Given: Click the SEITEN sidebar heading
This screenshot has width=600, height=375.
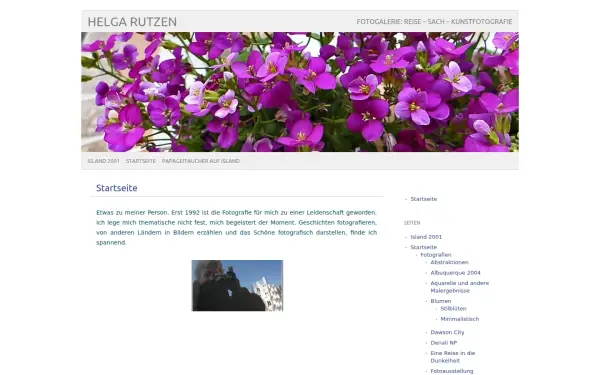Looking at the screenshot, I should 412,223.
